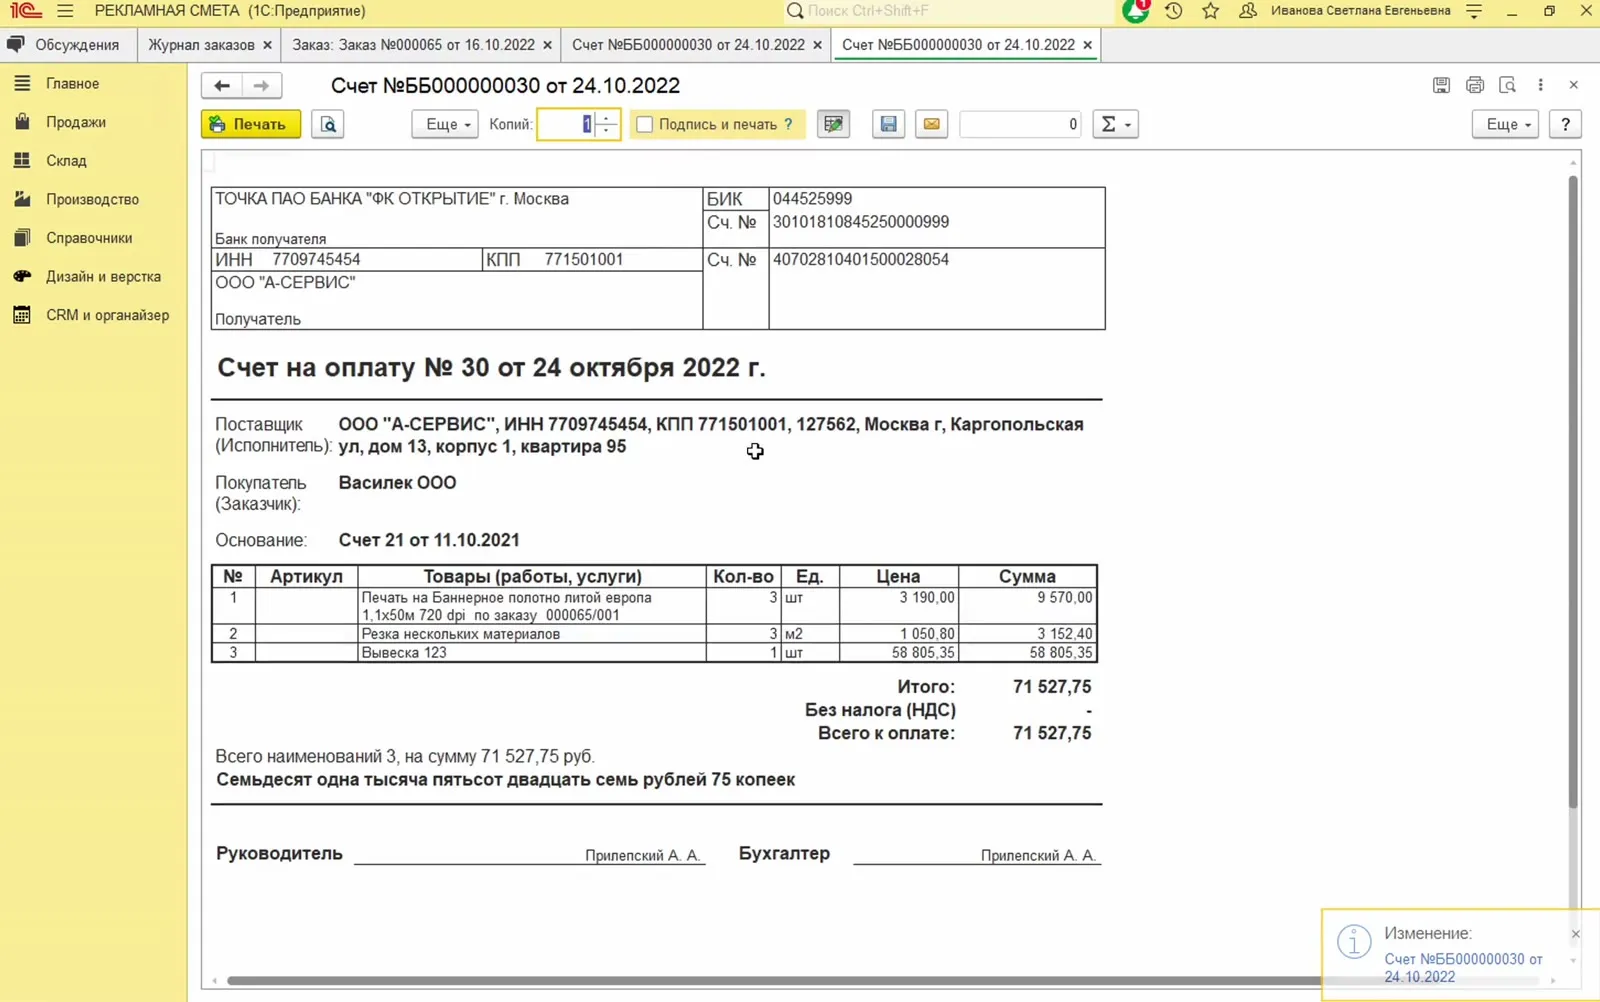
Task: Open the help question mark button
Action: pyautogui.click(x=1565, y=124)
